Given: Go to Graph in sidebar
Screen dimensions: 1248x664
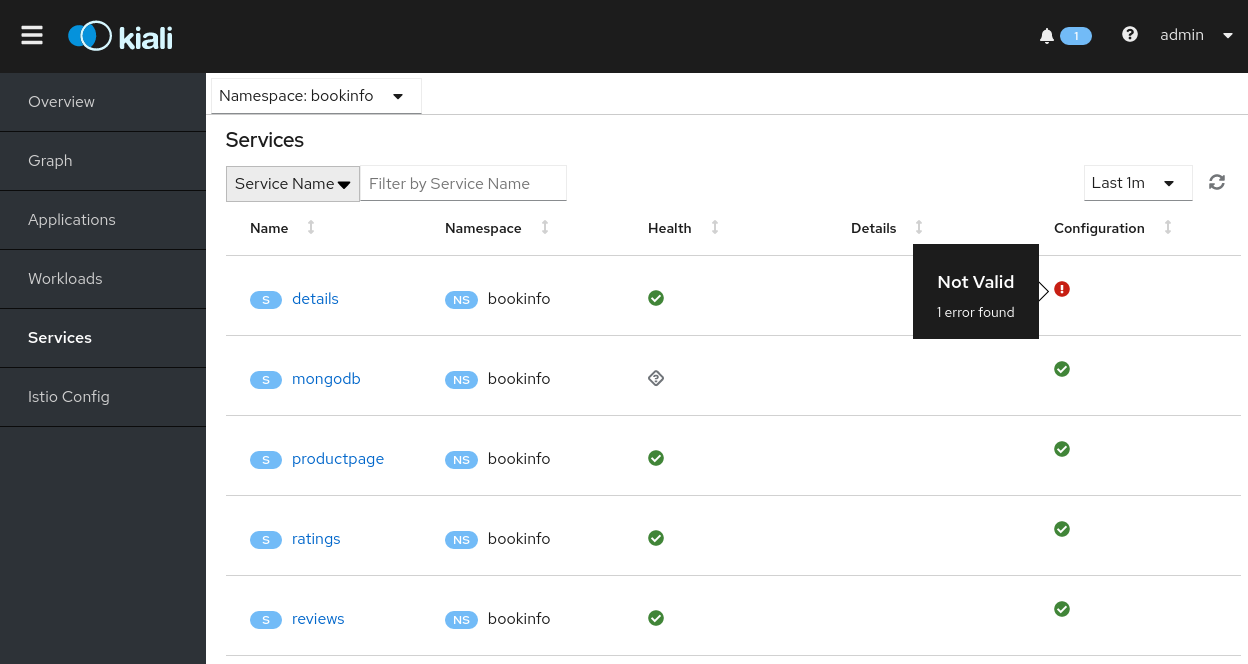Looking at the screenshot, I should 103,161.
